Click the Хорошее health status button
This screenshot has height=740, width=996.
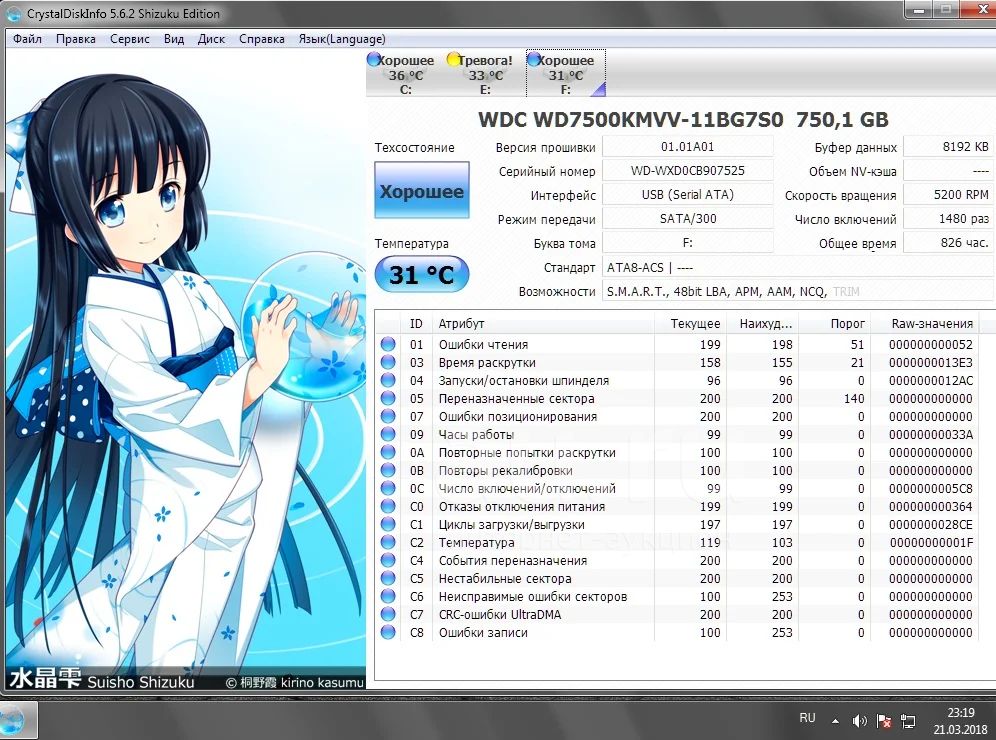[x=422, y=191]
